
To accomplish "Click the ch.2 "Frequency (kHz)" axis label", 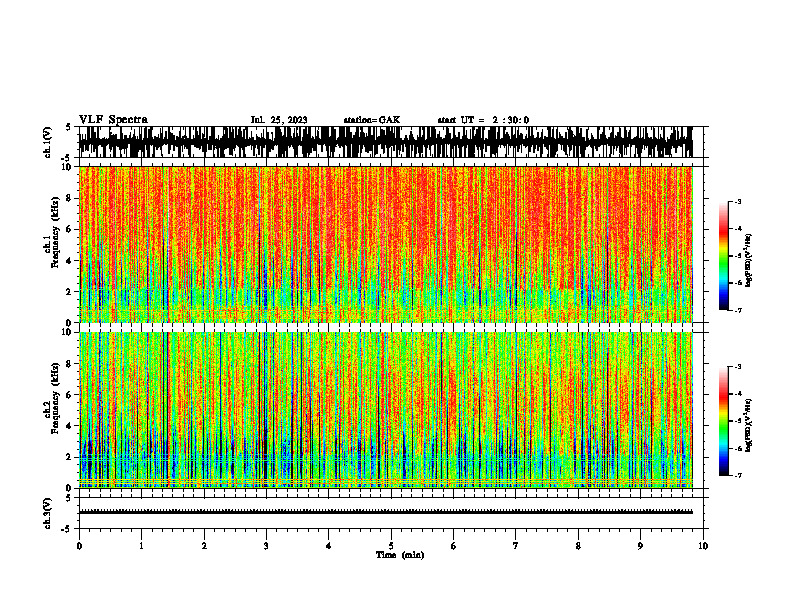I will click(x=55, y=398).
